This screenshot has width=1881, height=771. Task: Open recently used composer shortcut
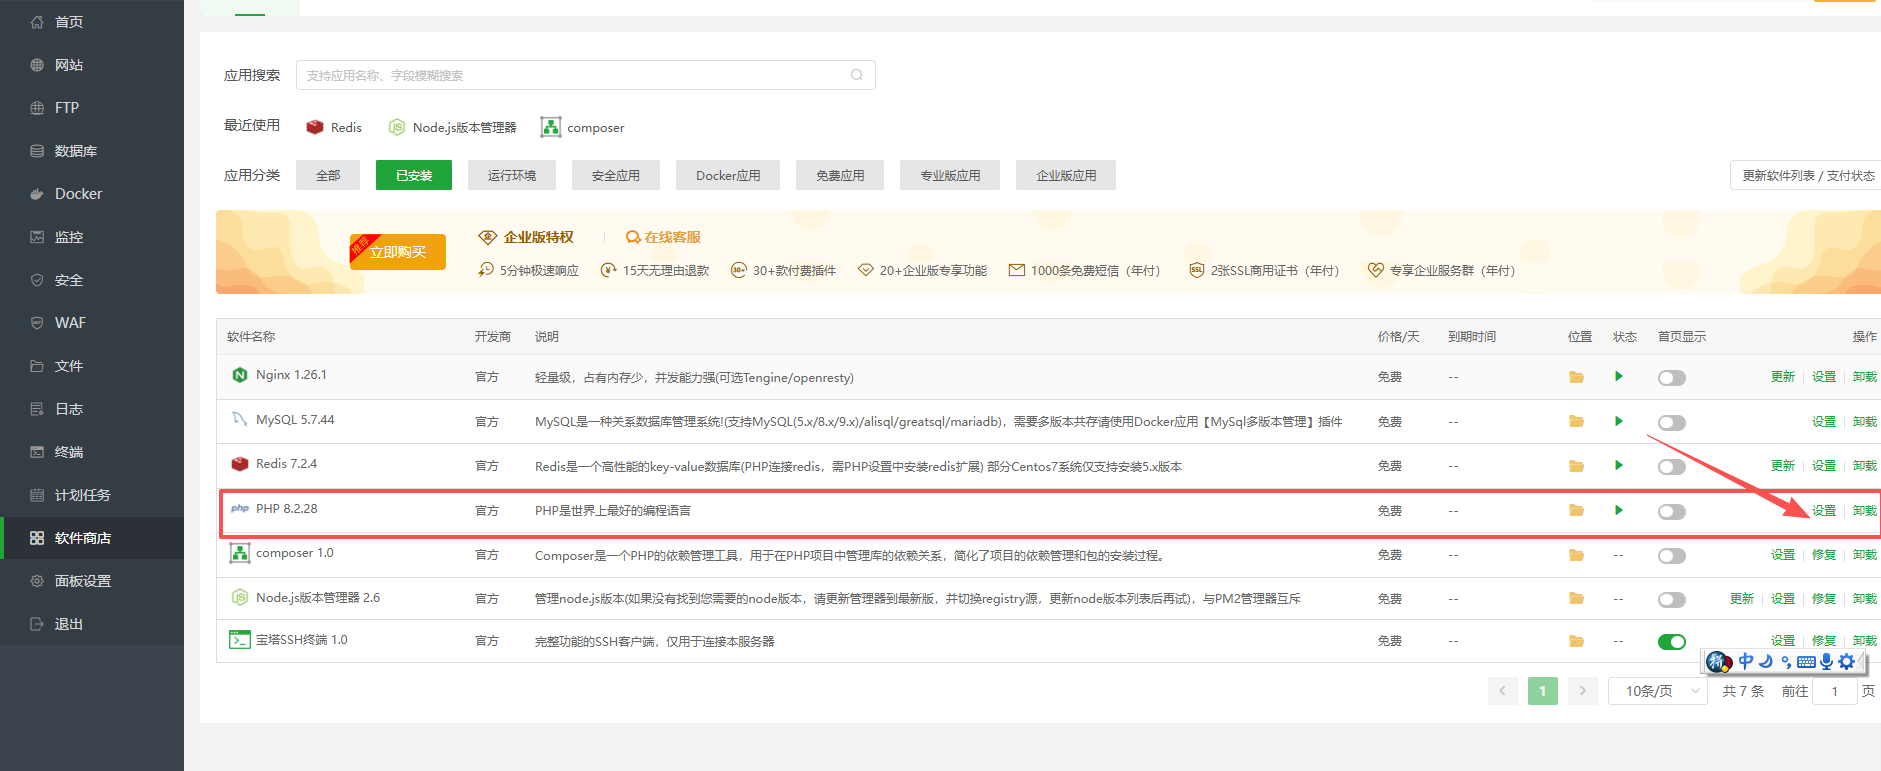582,127
